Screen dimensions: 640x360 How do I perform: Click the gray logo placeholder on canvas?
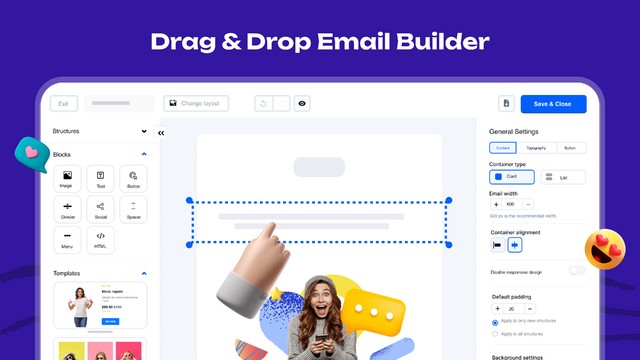(x=319, y=167)
